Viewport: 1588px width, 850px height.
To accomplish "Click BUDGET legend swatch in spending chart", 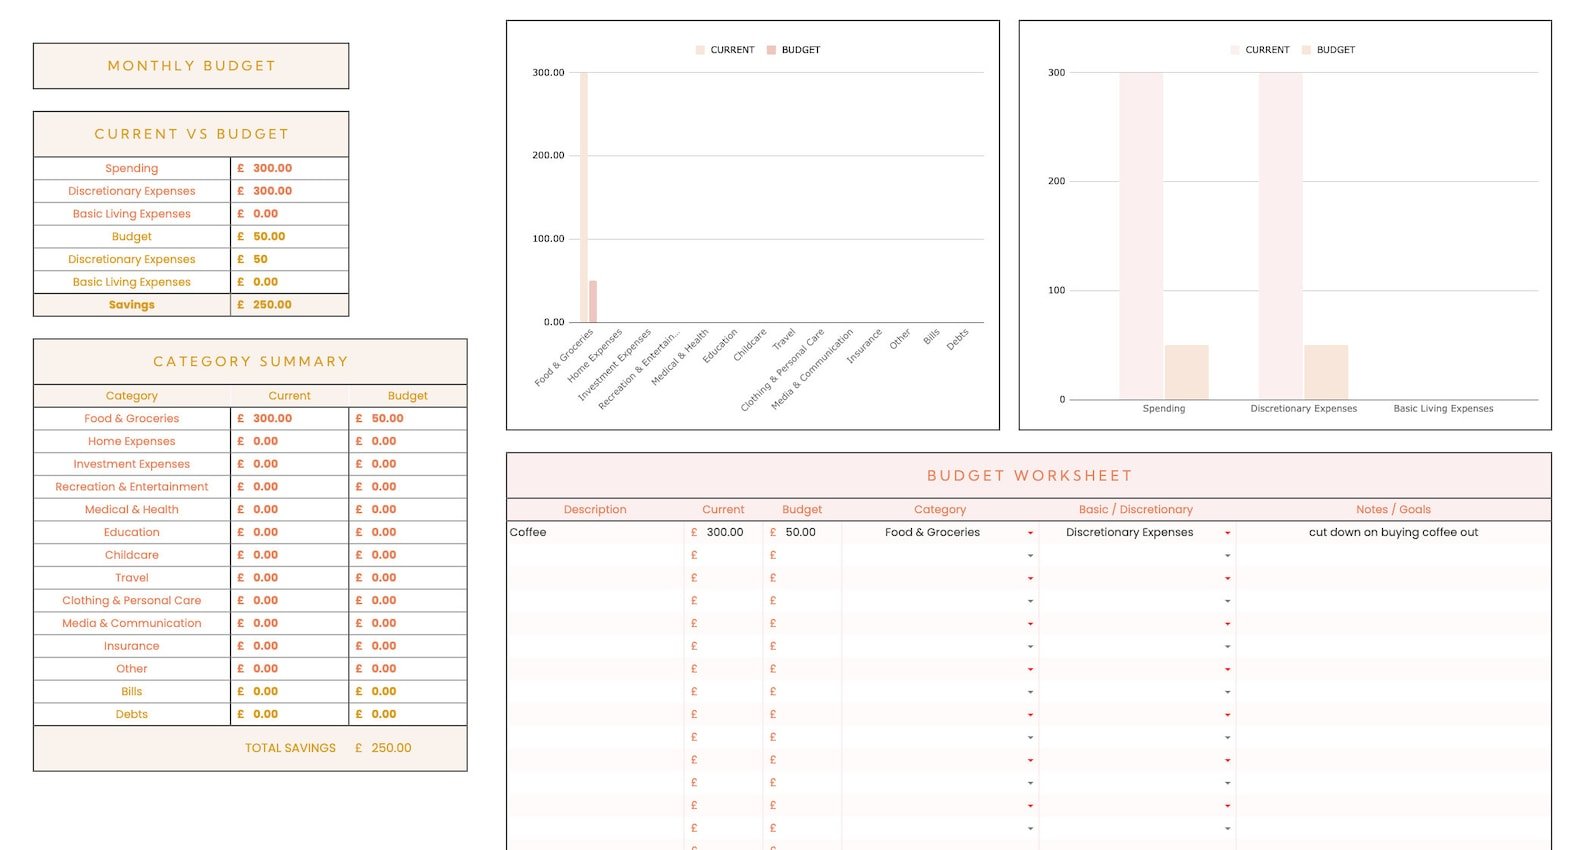I will [1306, 50].
